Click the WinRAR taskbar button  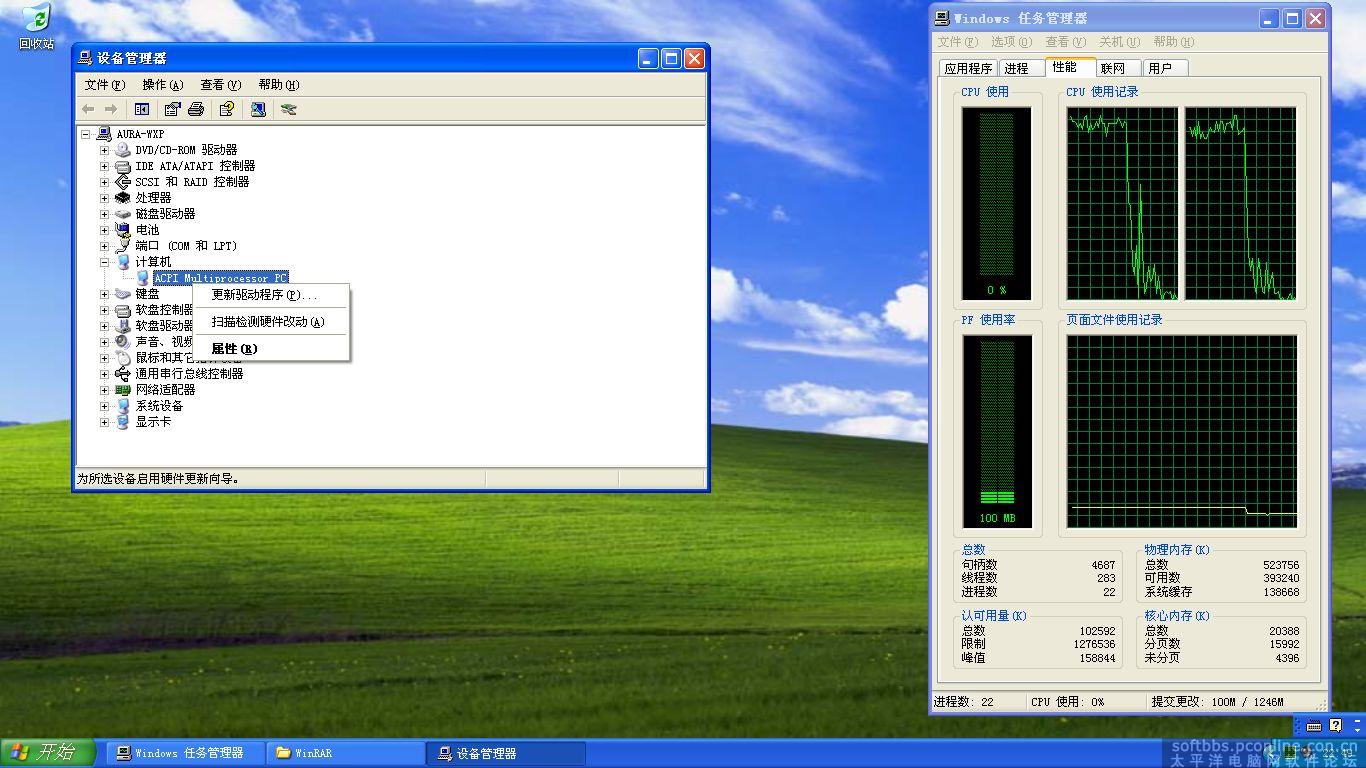point(346,753)
